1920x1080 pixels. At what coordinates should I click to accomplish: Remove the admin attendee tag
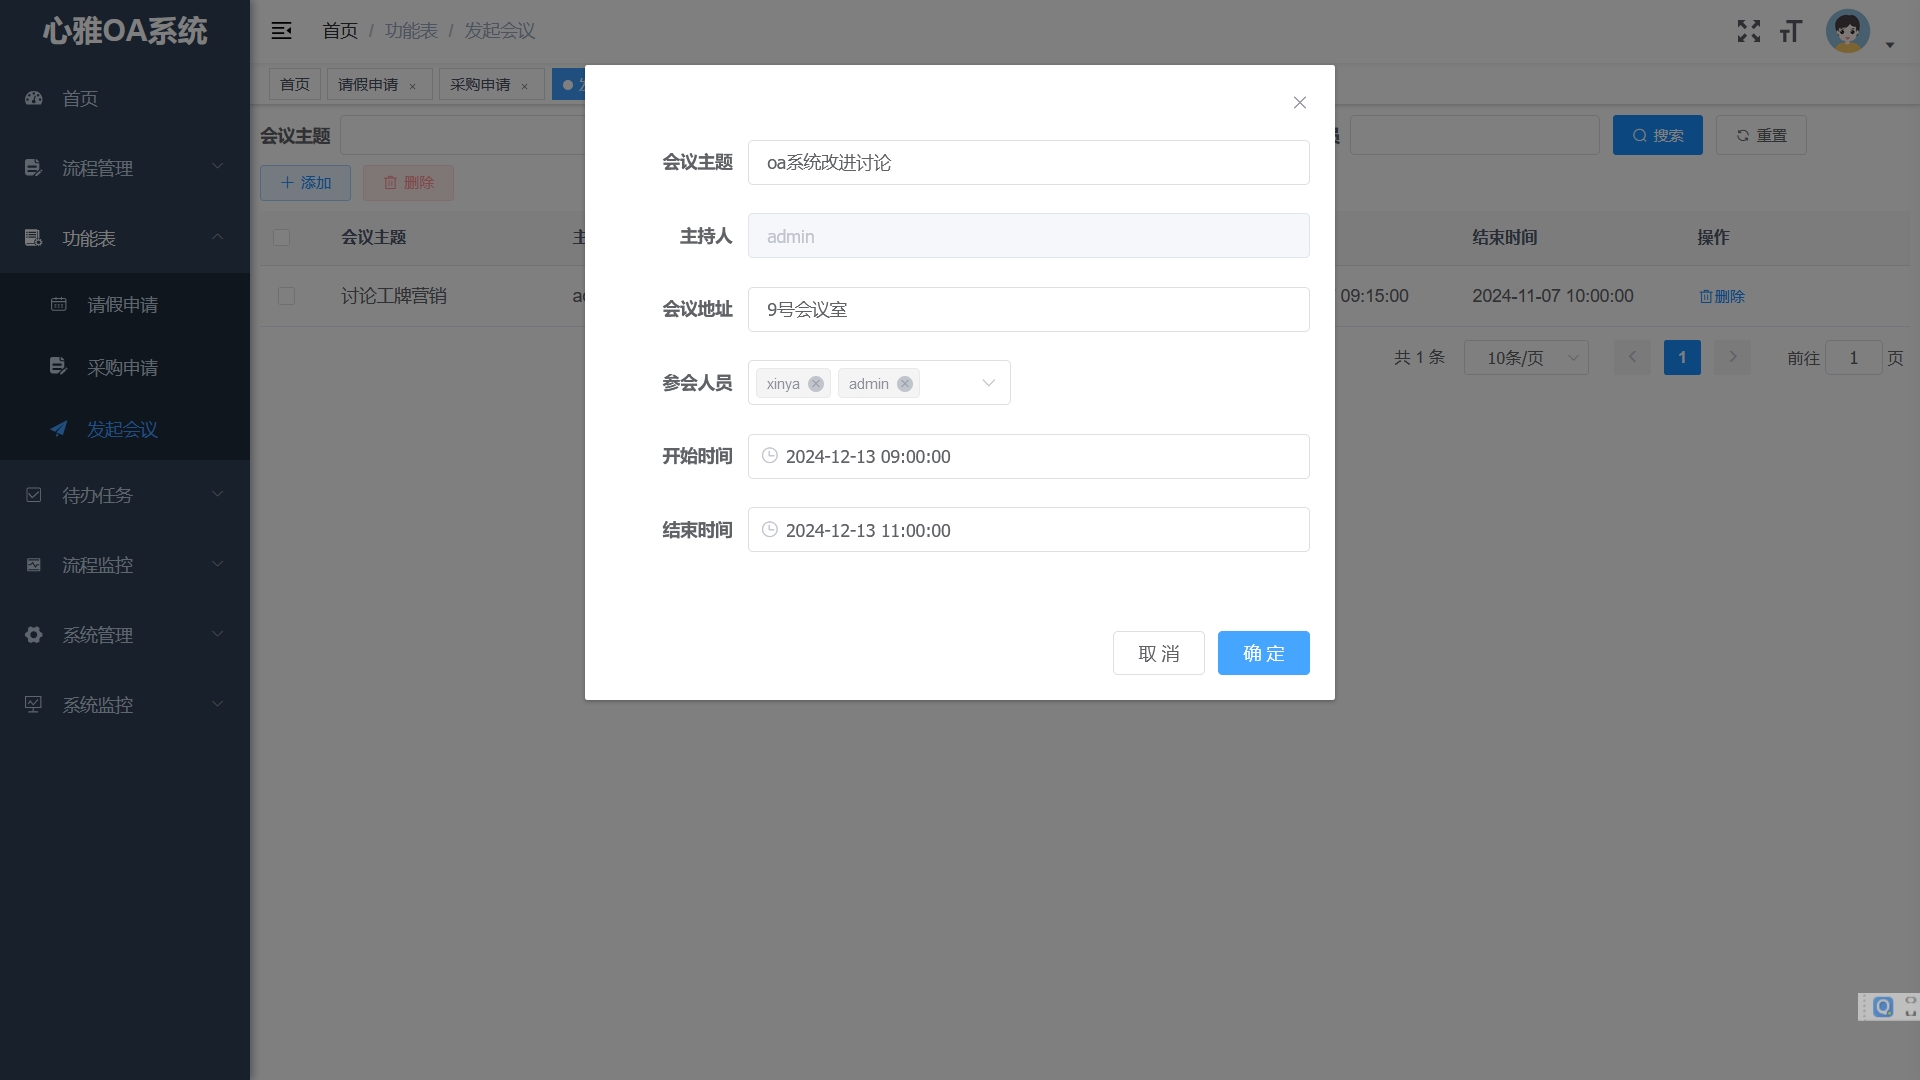[x=905, y=384]
